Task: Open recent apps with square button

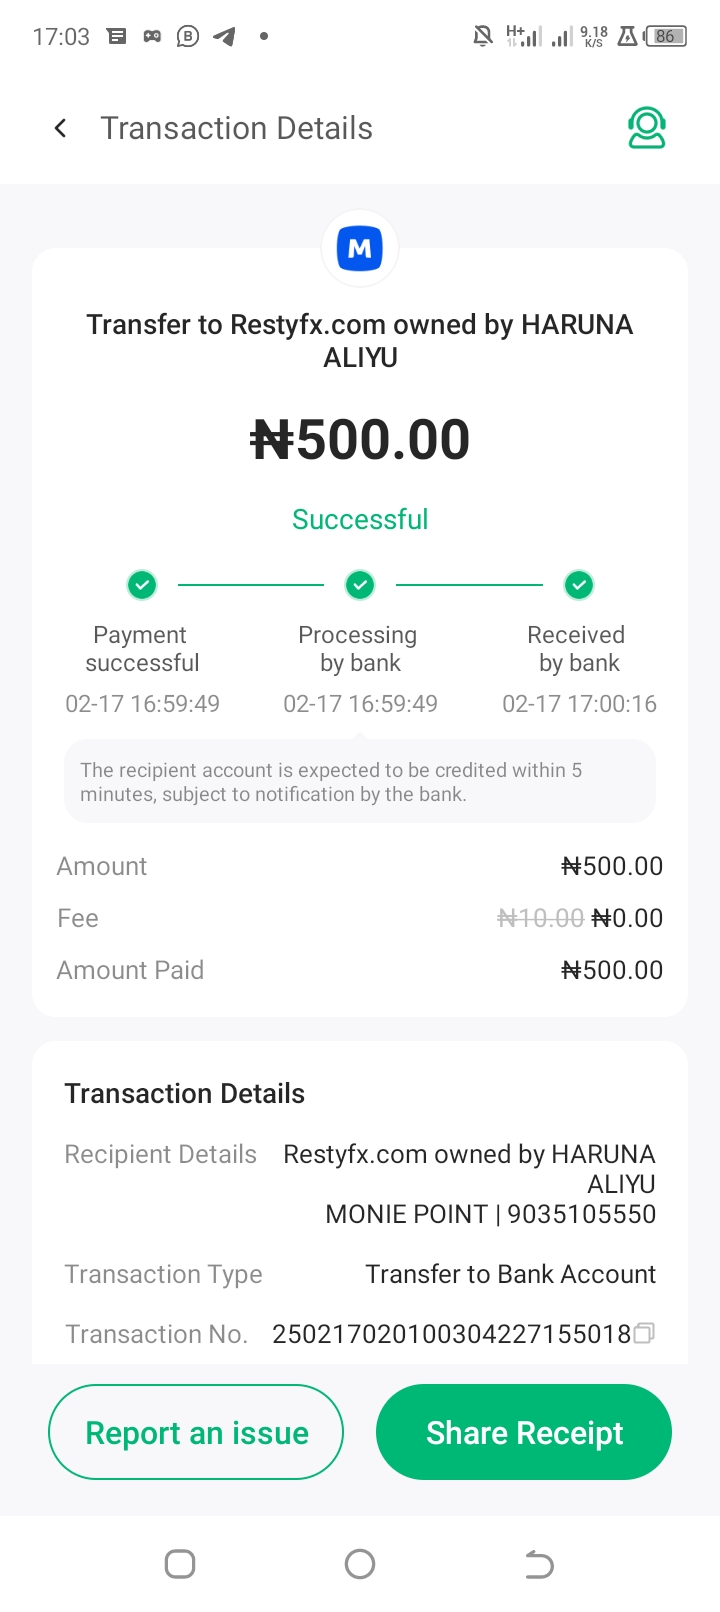Action: pyautogui.click(x=180, y=1564)
